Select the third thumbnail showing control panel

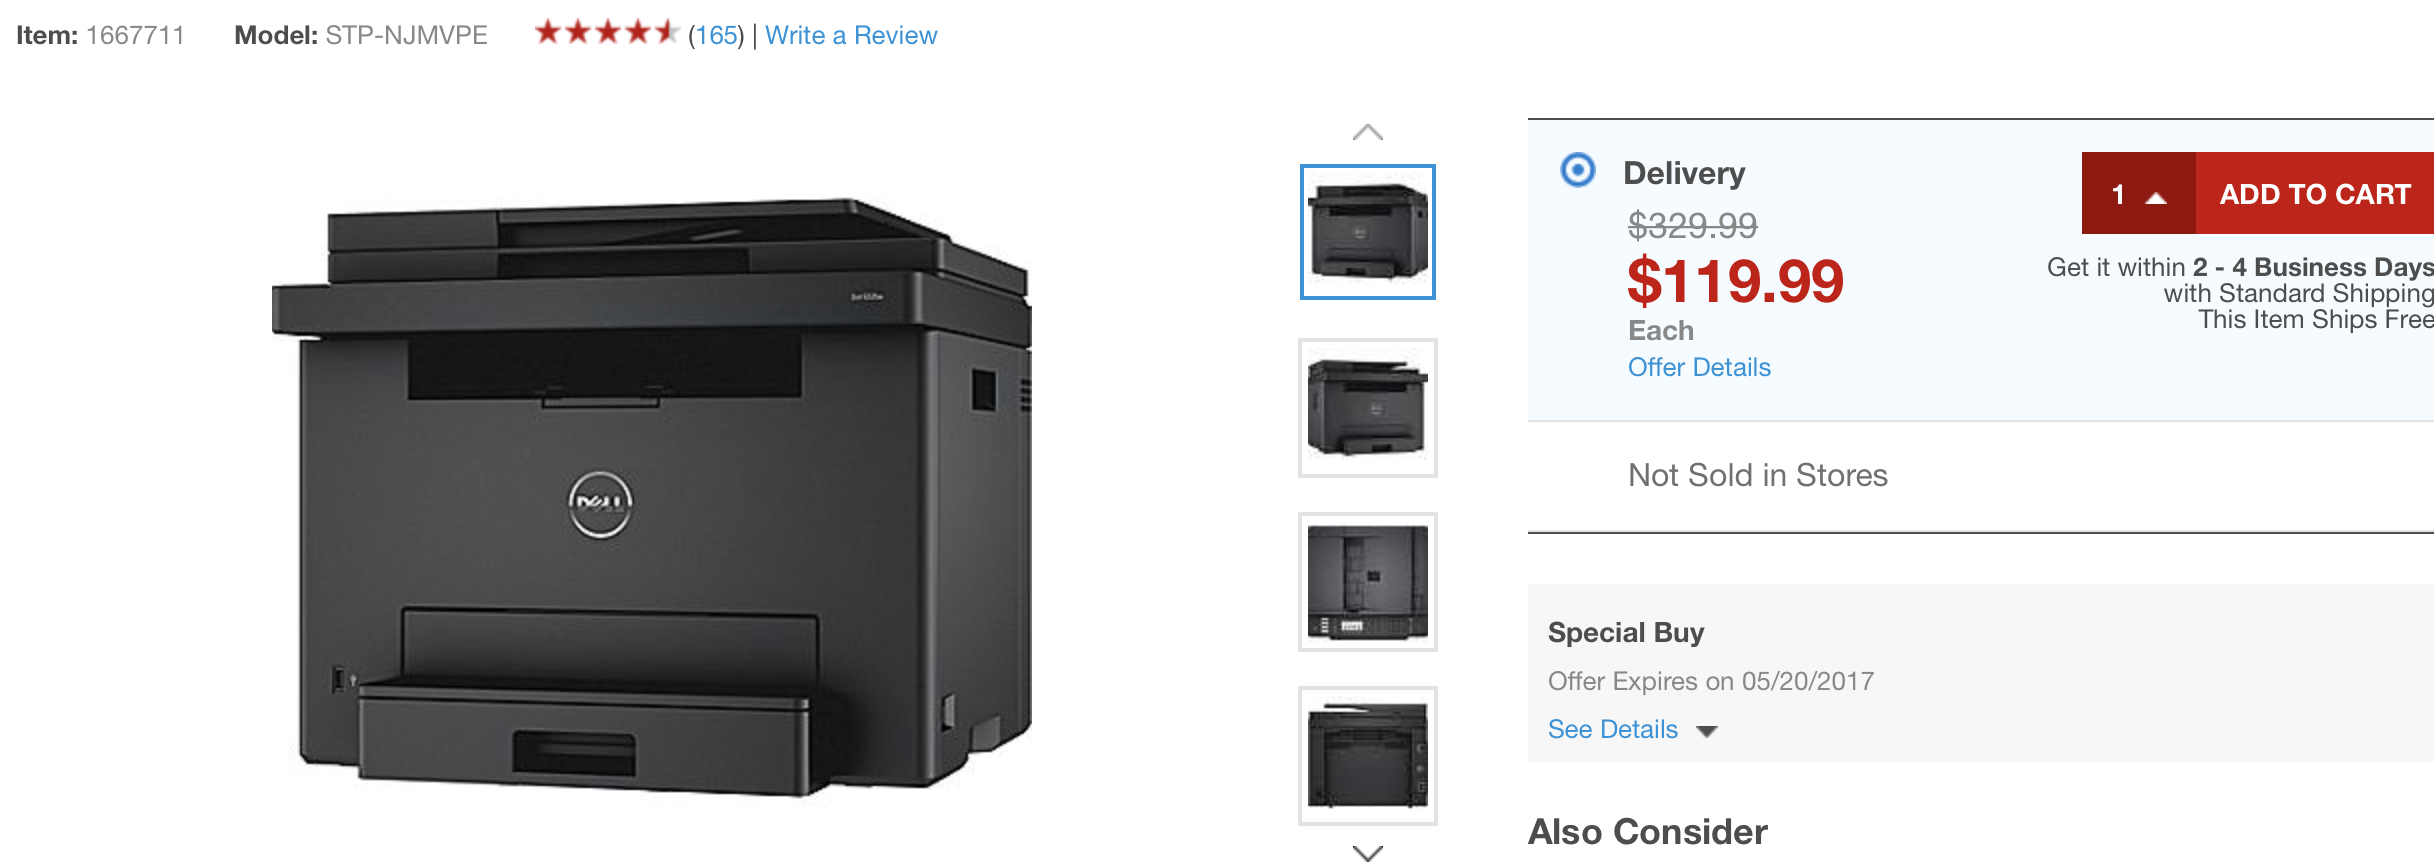tap(1367, 581)
